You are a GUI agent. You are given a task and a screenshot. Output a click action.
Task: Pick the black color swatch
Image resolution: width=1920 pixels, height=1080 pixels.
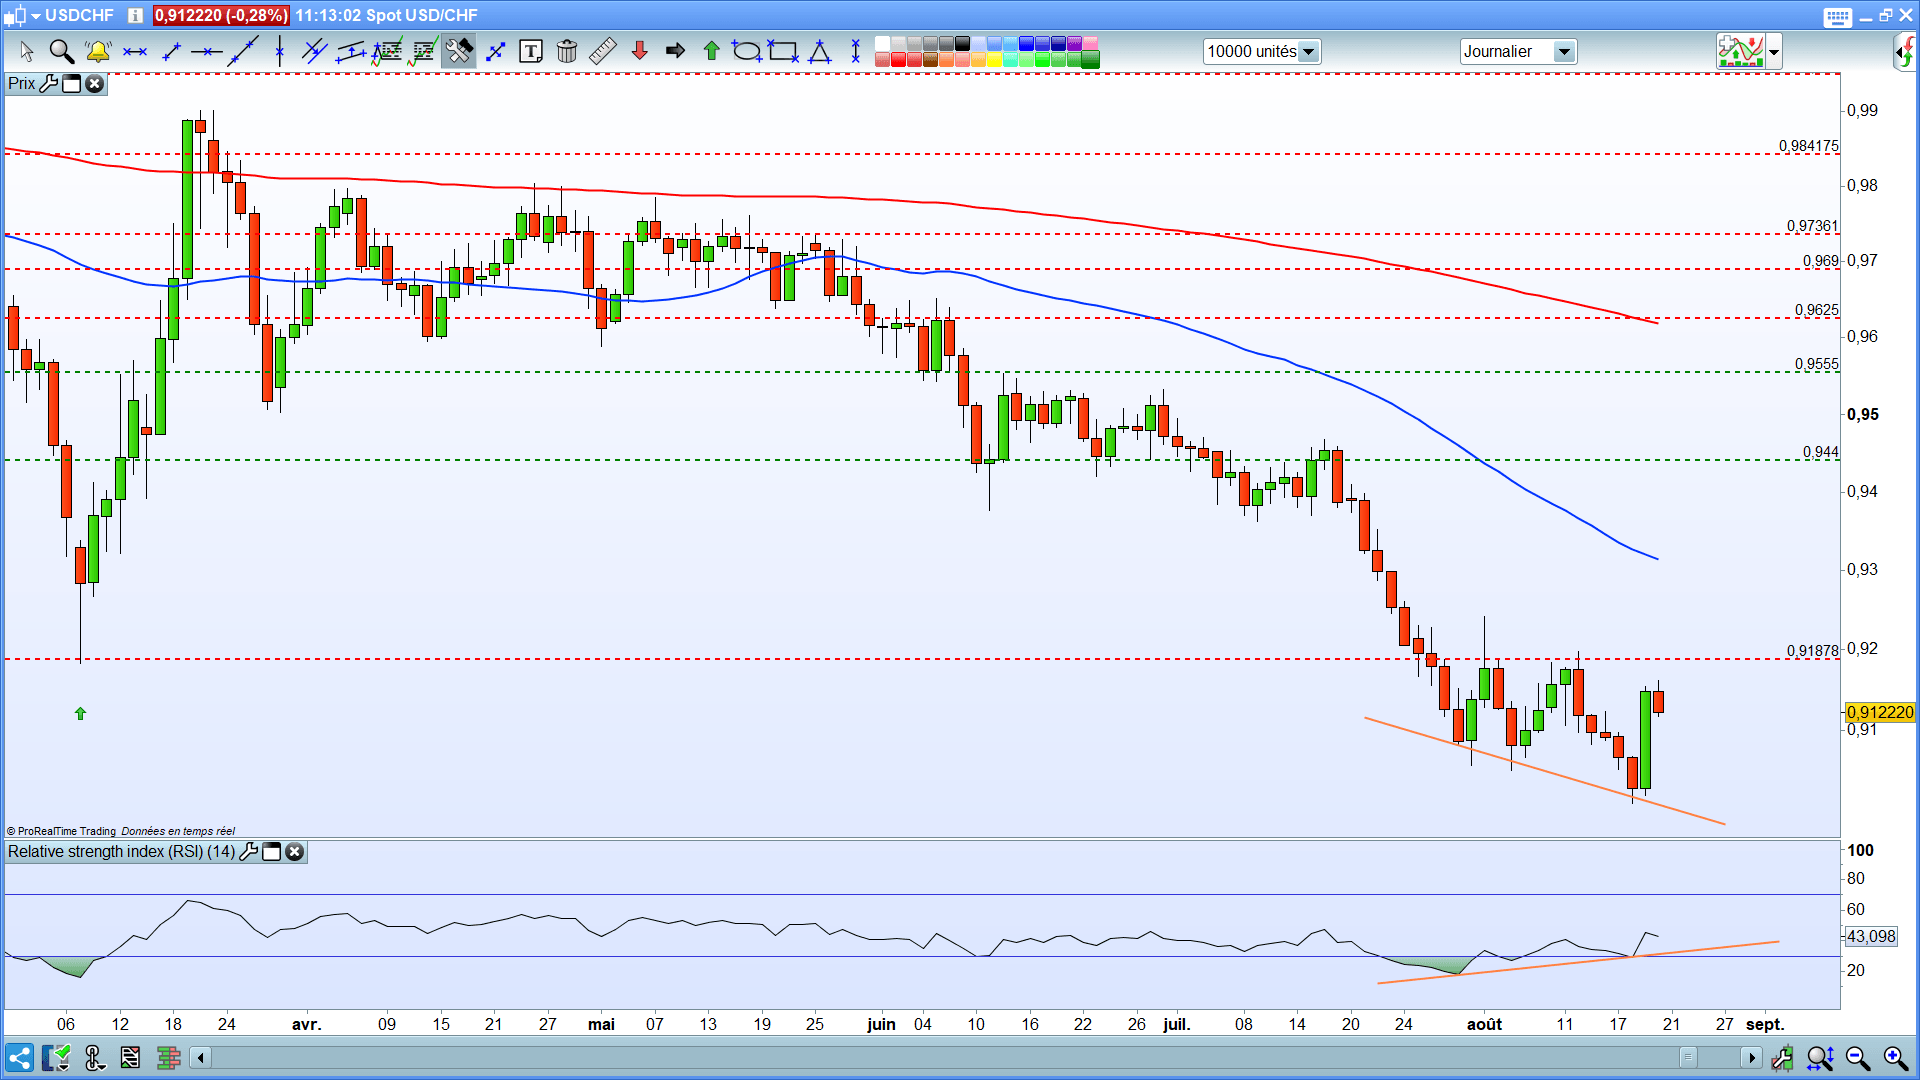[x=962, y=43]
